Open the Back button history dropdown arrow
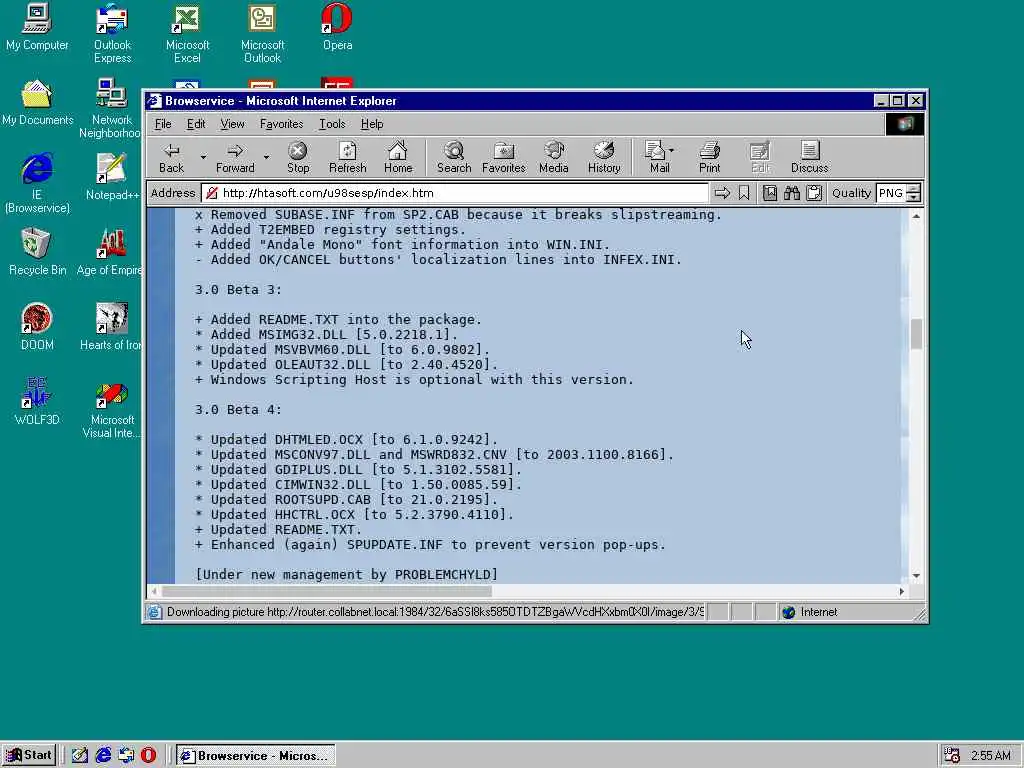The width and height of the screenshot is (1024, 768). pos(203,157)
